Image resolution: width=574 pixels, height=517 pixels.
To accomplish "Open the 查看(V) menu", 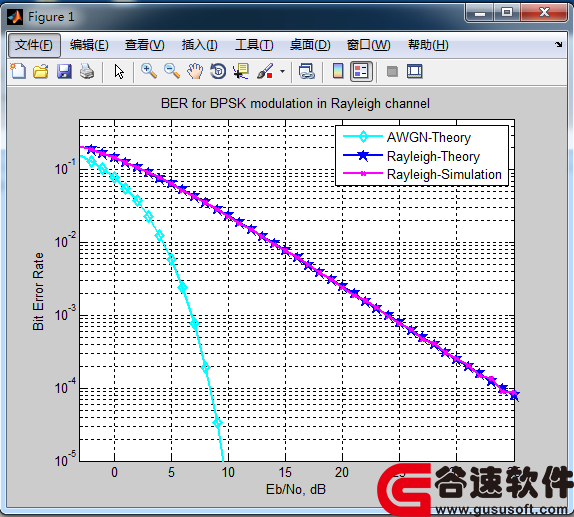I will pyautogui.click(x=144, y=45).
